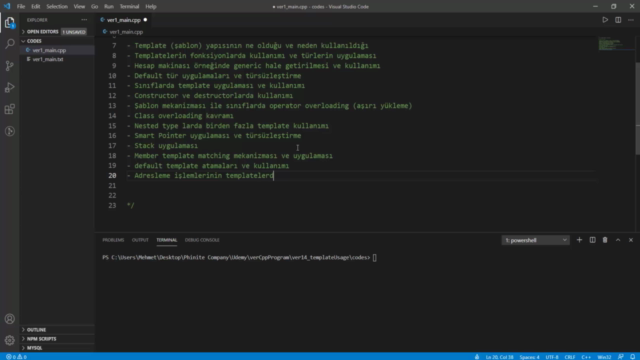Click the terminal prompt input area
The width and height of the screenshot is (640, 360).
pyautogui.click(x=374, y=258)
